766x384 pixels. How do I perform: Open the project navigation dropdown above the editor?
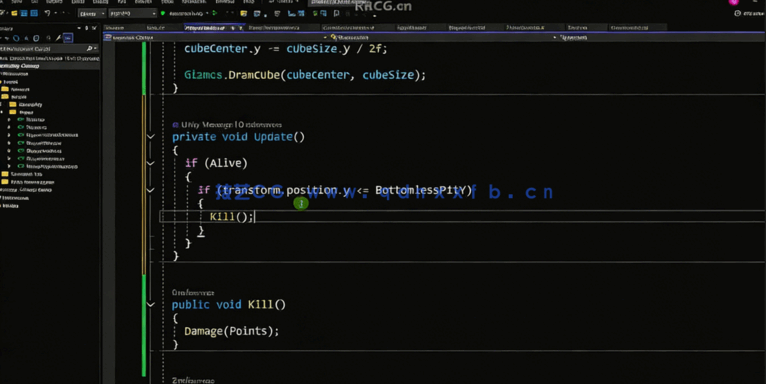215,37
